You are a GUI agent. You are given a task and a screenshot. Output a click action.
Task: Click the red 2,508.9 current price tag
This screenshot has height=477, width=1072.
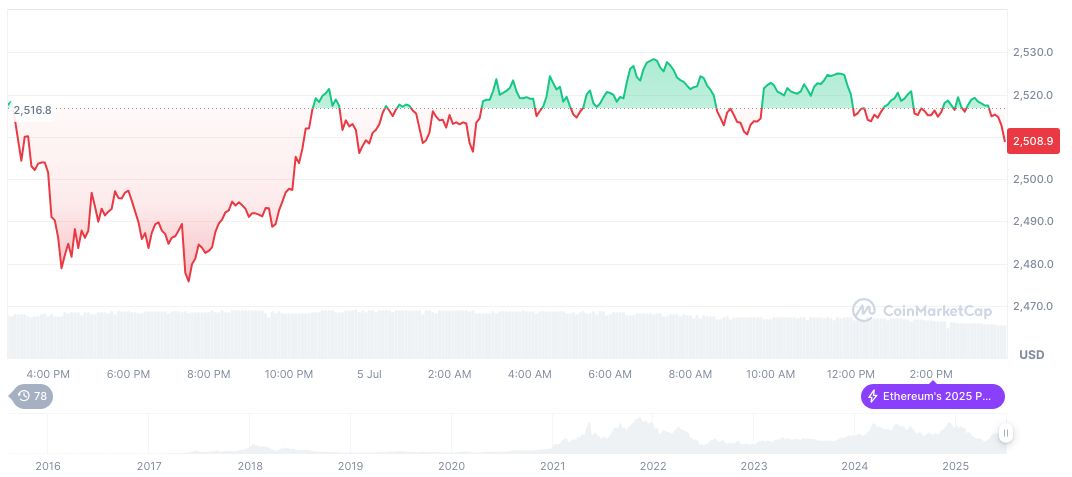[1032, 141]
